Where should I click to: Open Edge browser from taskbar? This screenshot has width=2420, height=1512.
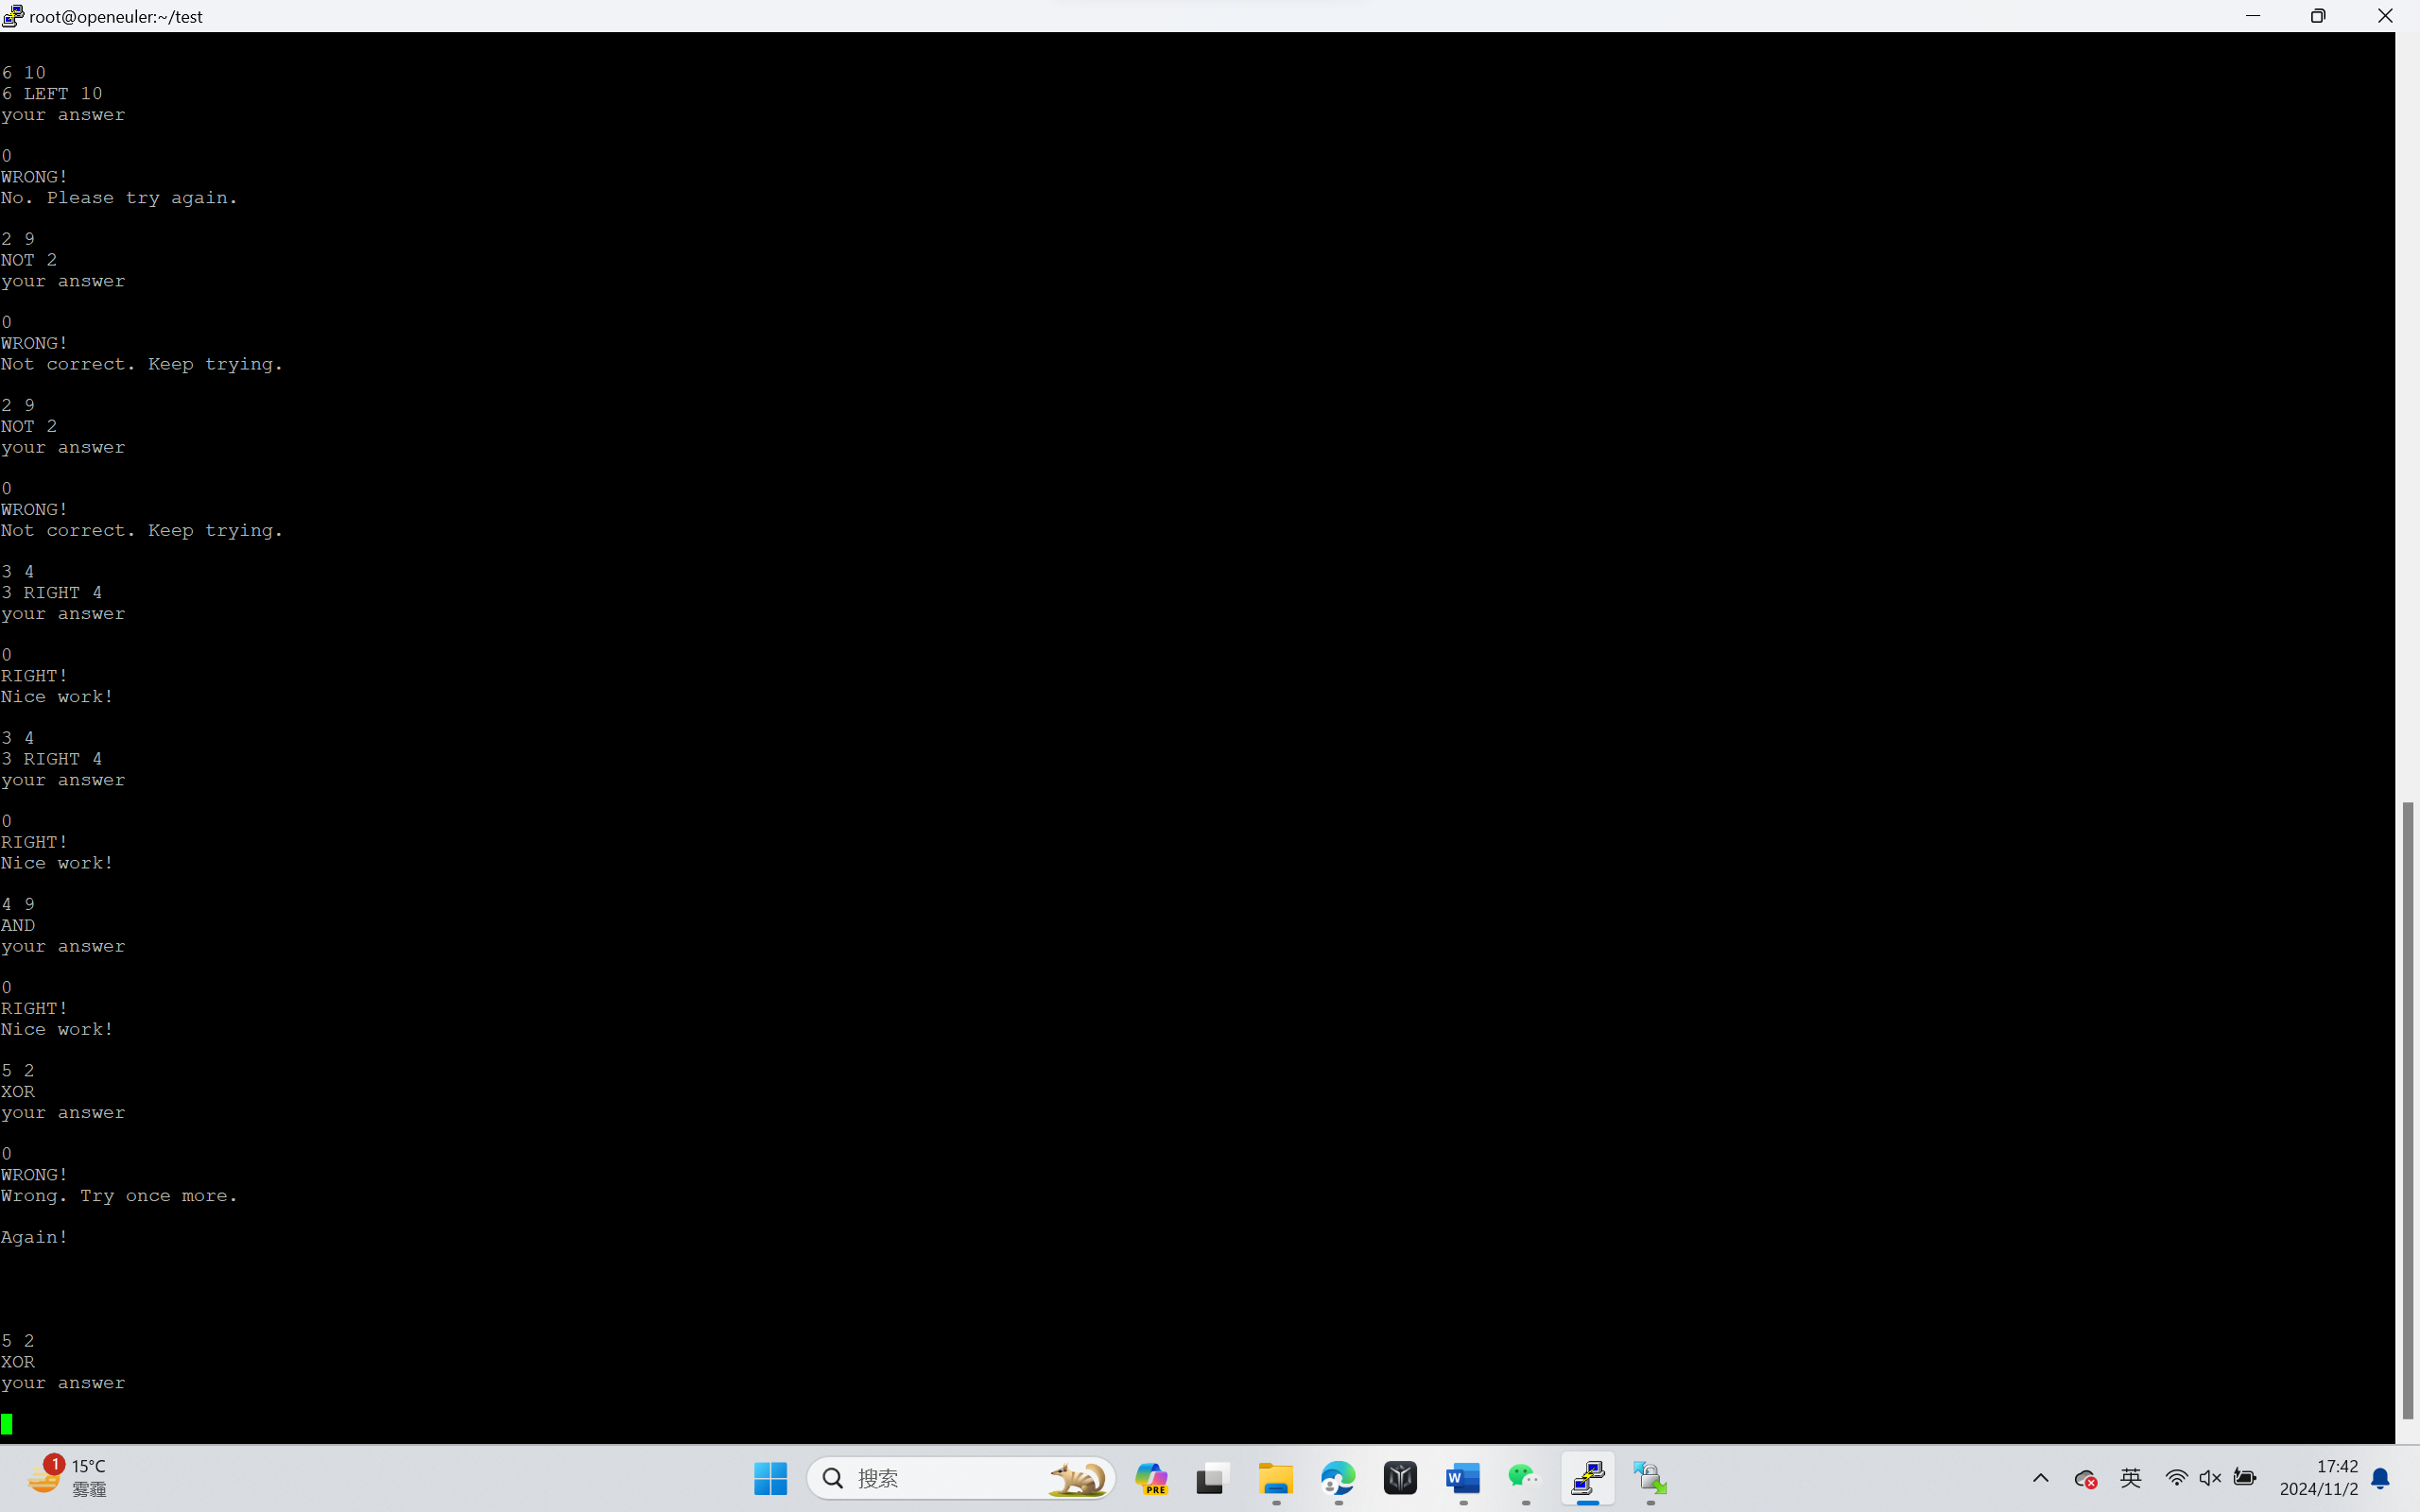click(1338, 1477)
